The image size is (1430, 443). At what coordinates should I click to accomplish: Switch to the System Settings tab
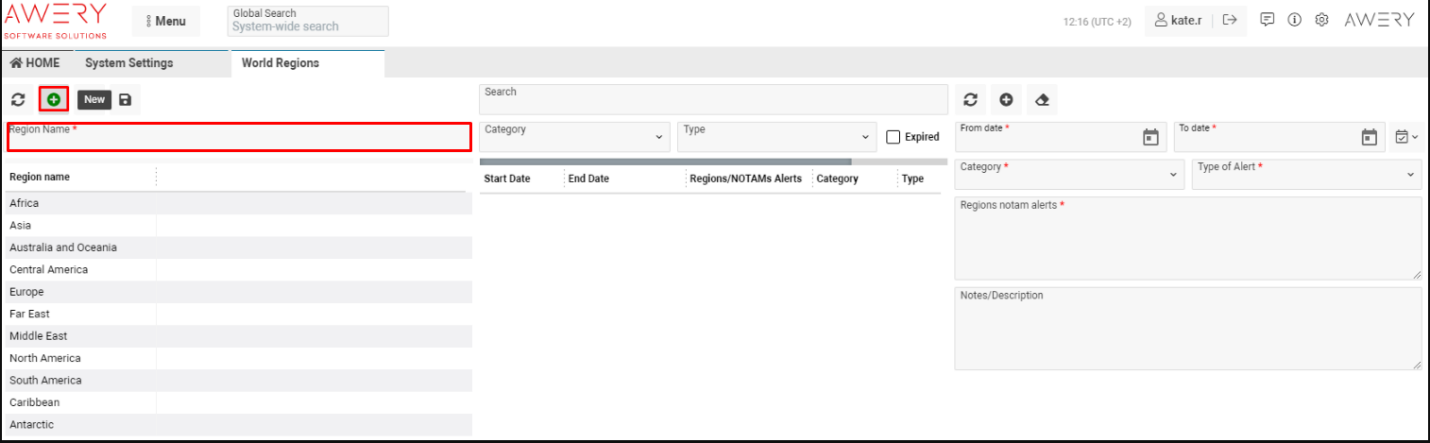pyautogui.click(x=129, y=63)
